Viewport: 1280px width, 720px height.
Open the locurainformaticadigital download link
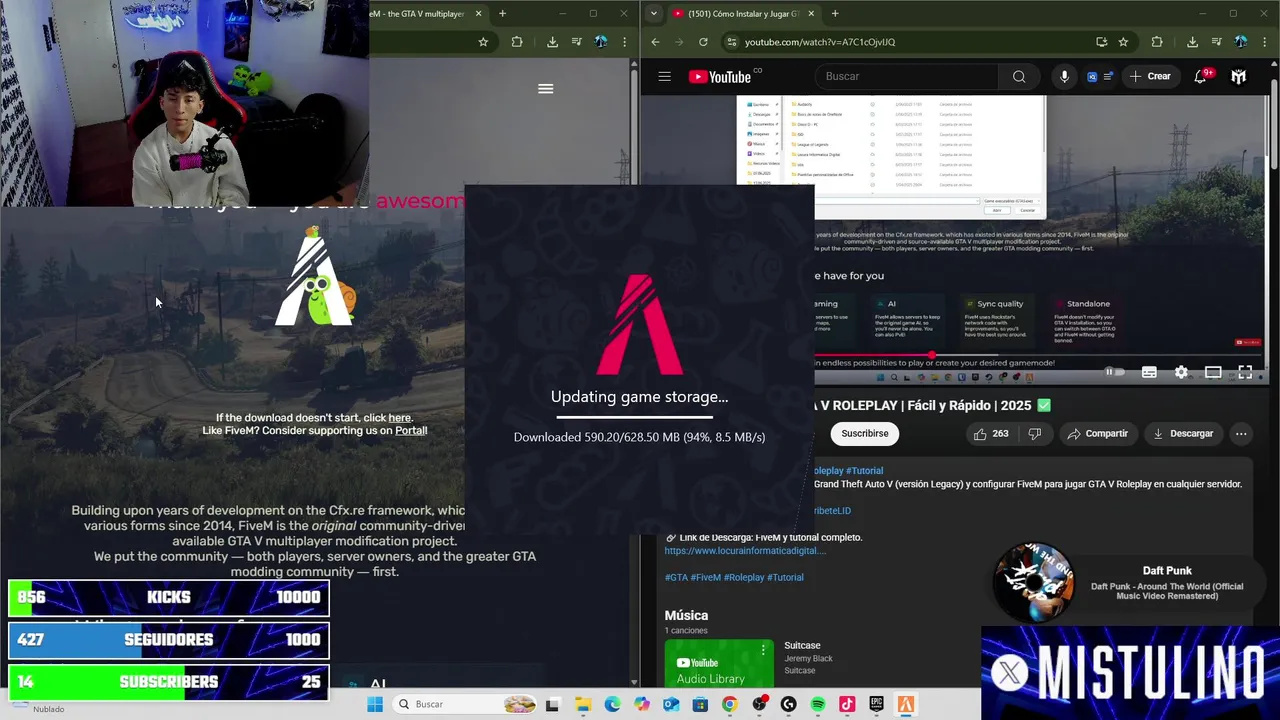click(745, 551)
